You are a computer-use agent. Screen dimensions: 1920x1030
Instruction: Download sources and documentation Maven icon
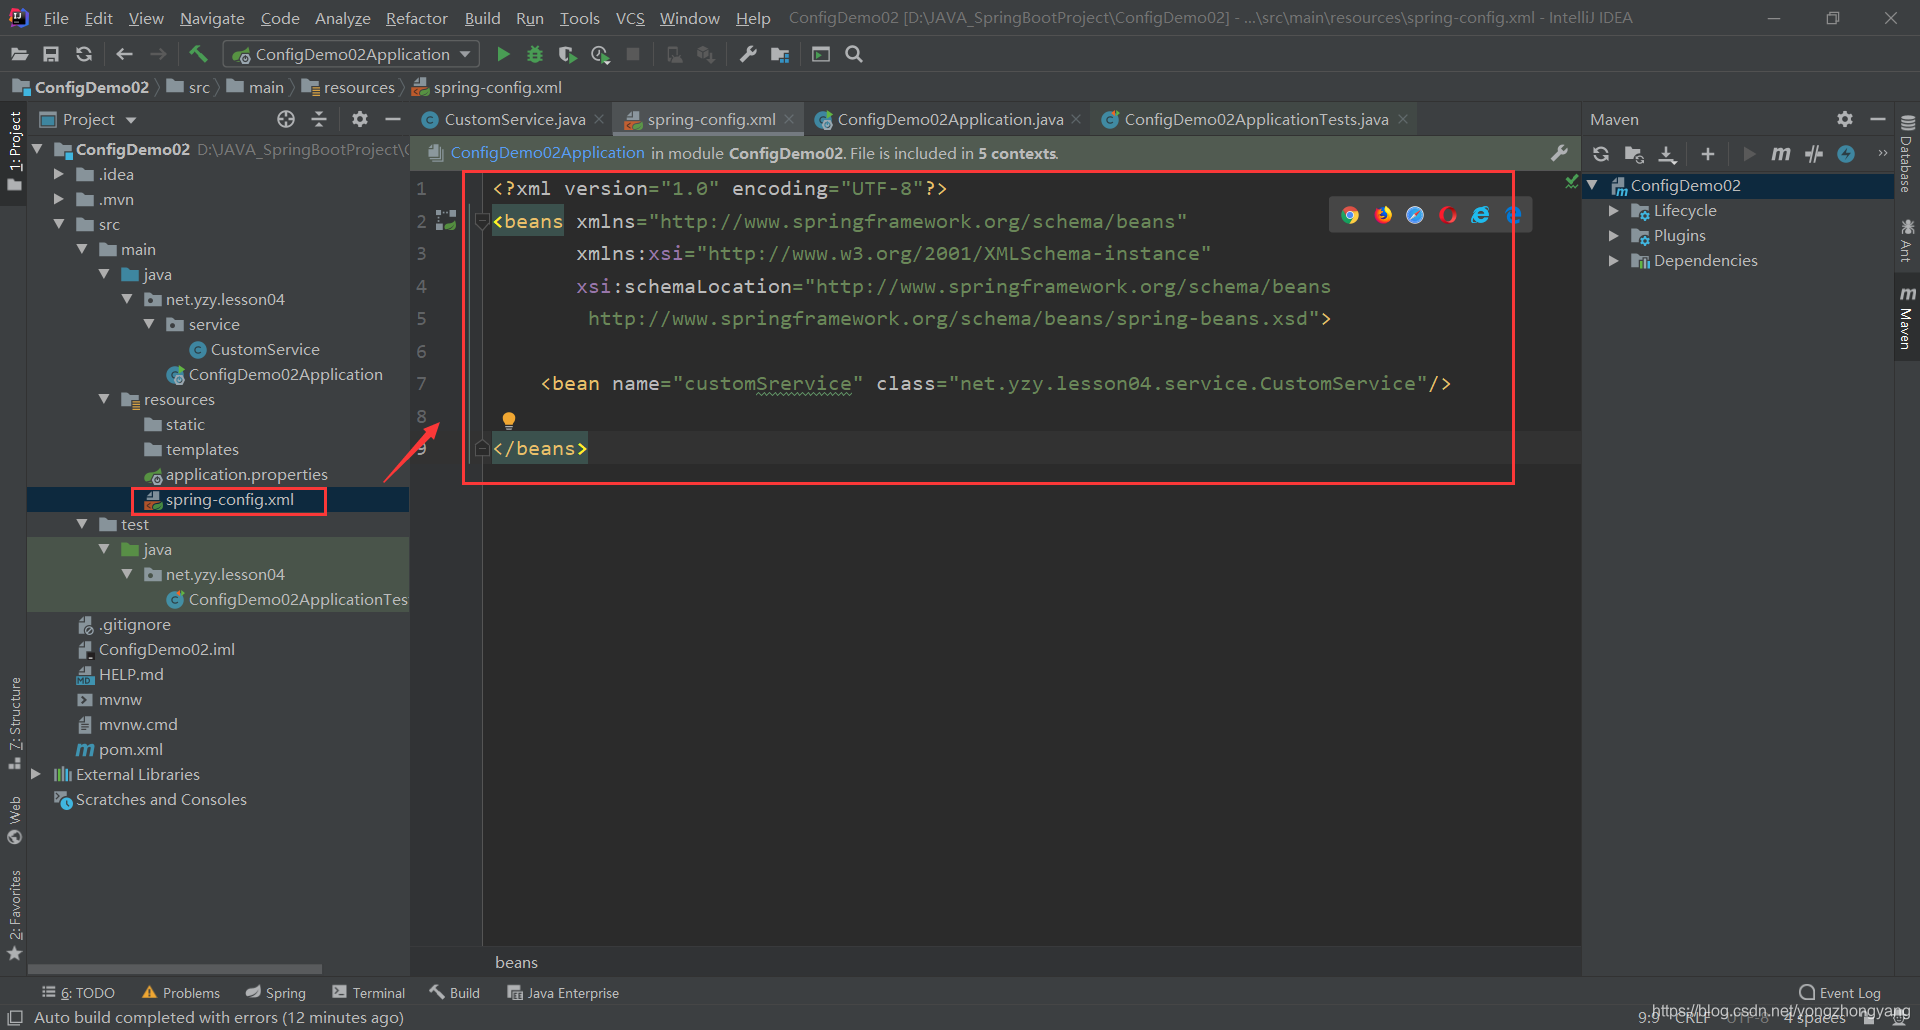1667,154
